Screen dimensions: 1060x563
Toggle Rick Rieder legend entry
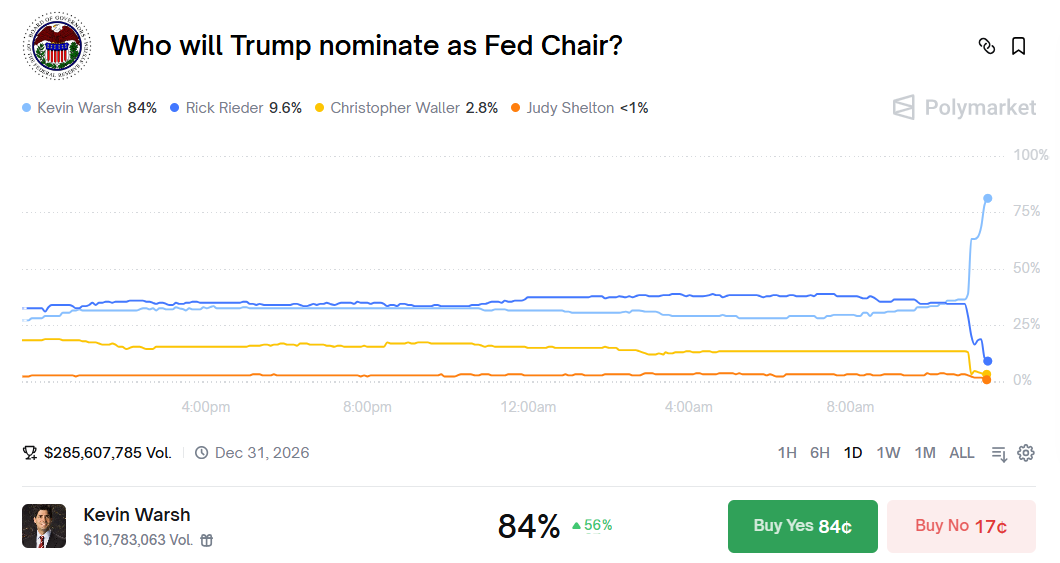point(236,108)
